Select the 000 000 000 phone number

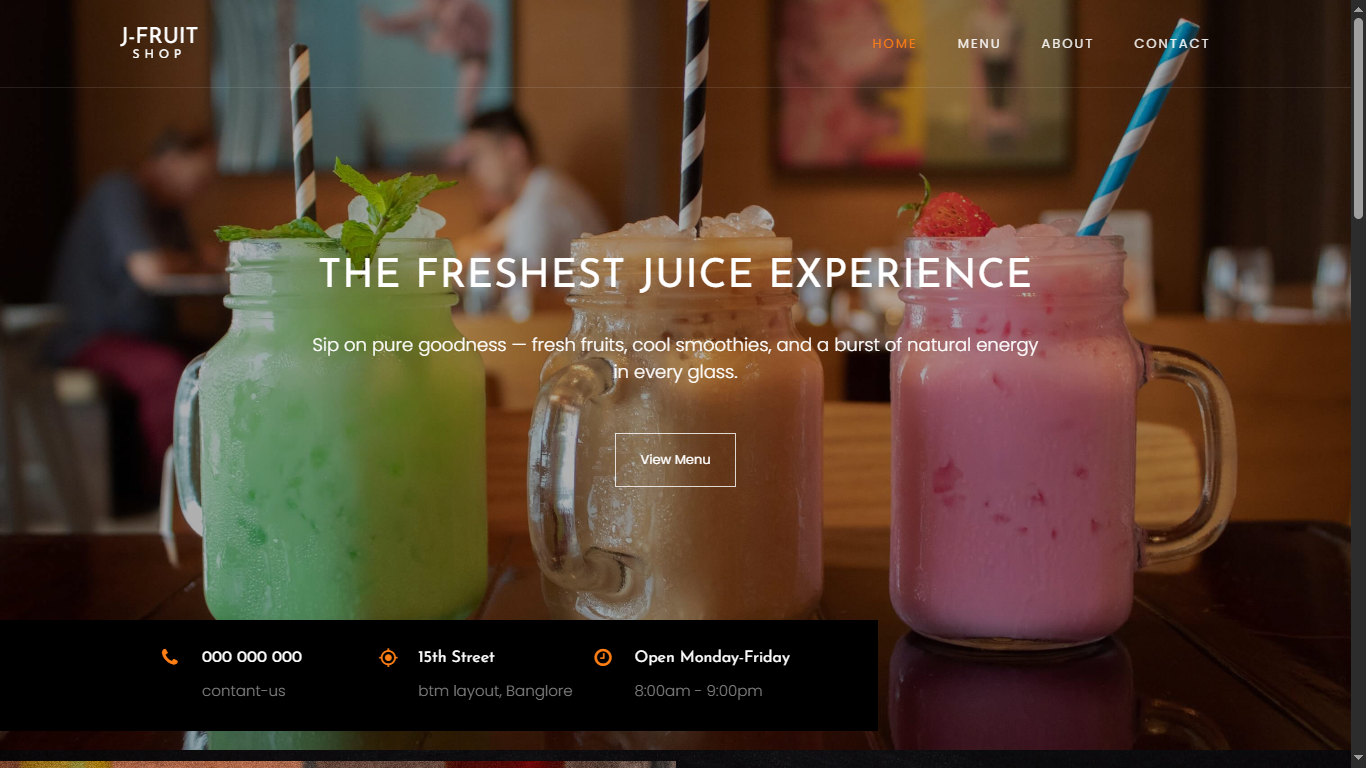point(252,657)
